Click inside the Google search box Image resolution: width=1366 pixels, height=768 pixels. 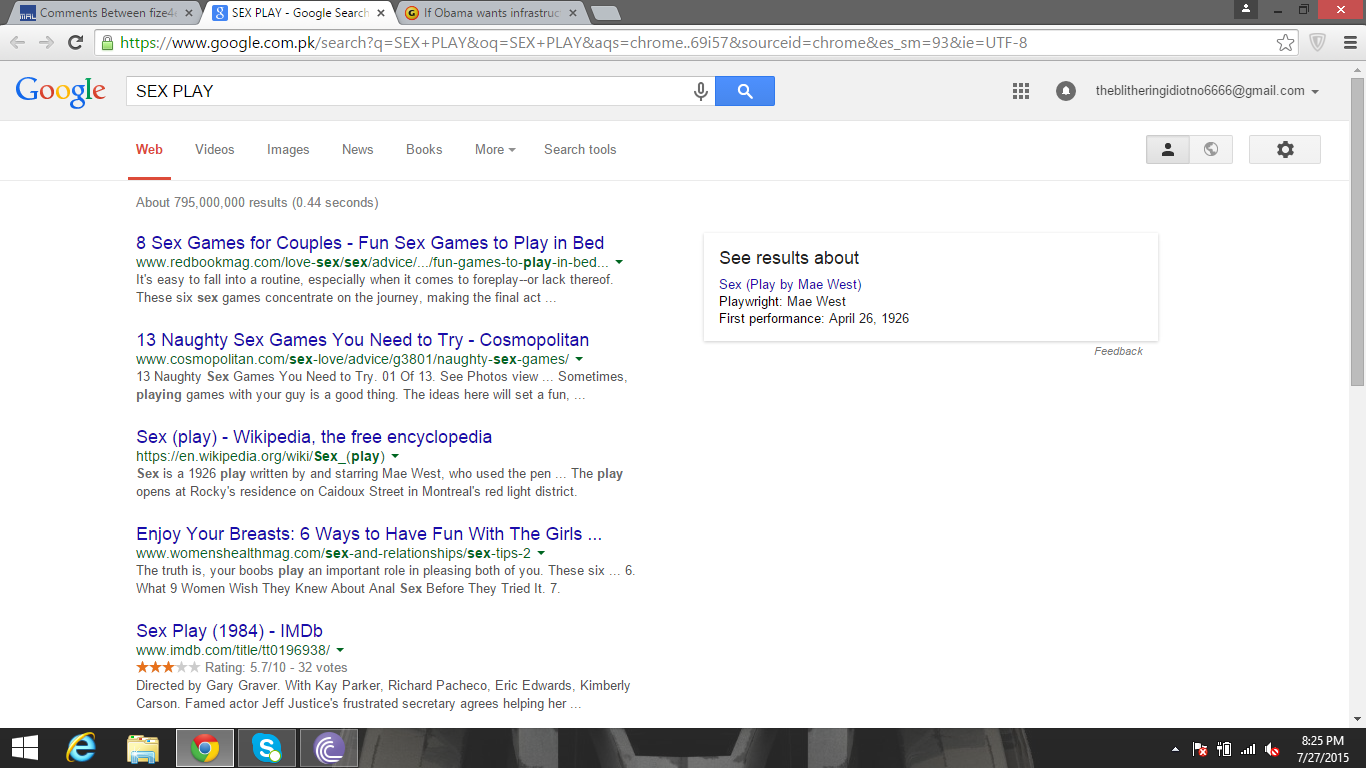pyautogui.click(x=410, y=91)
